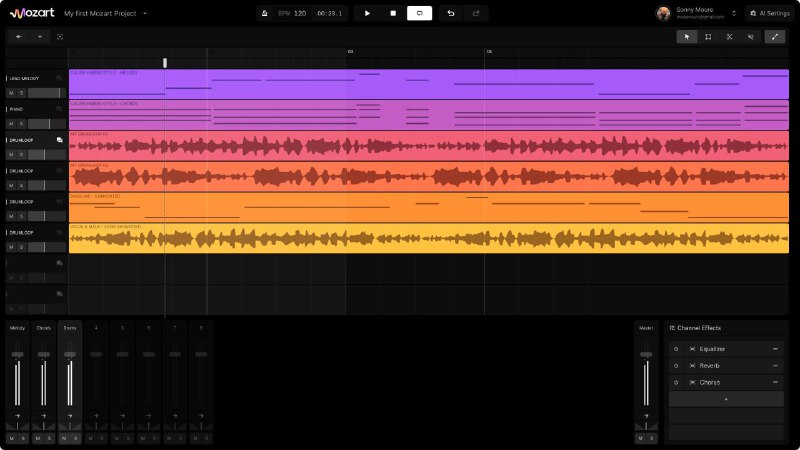Open AI Settings
Viewport: 800px width, 450px height.
click(x=770, y=13)
